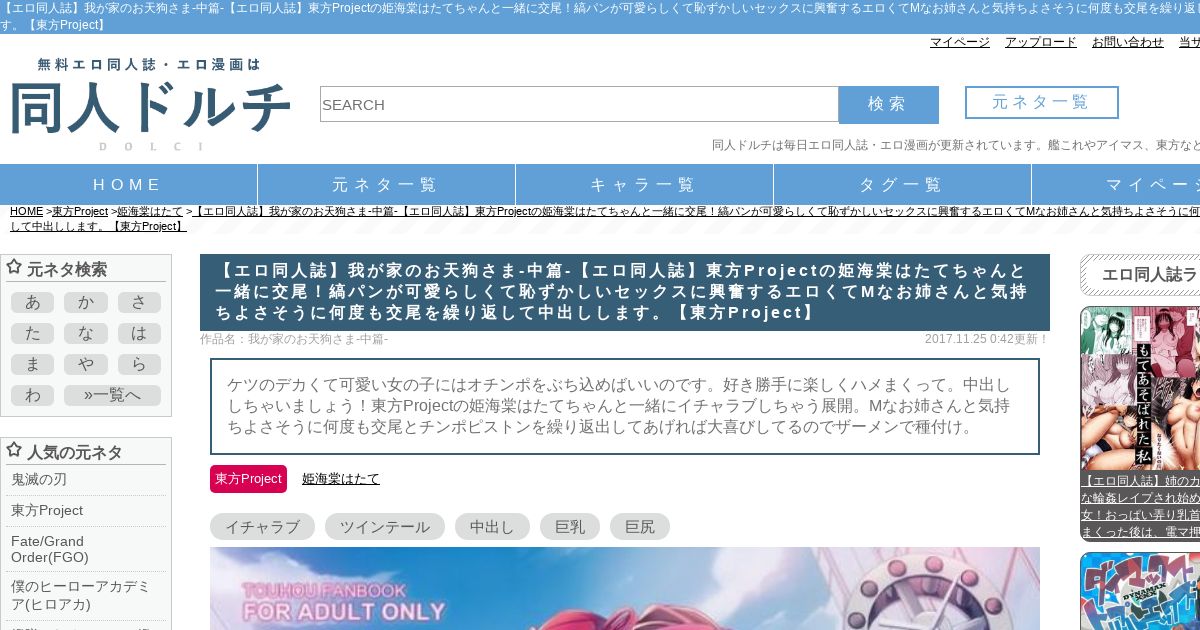Screen dimensions: 1200x630
Task: Click the 姫海棠はたて character link under description
Action: (x=341, y=479)
